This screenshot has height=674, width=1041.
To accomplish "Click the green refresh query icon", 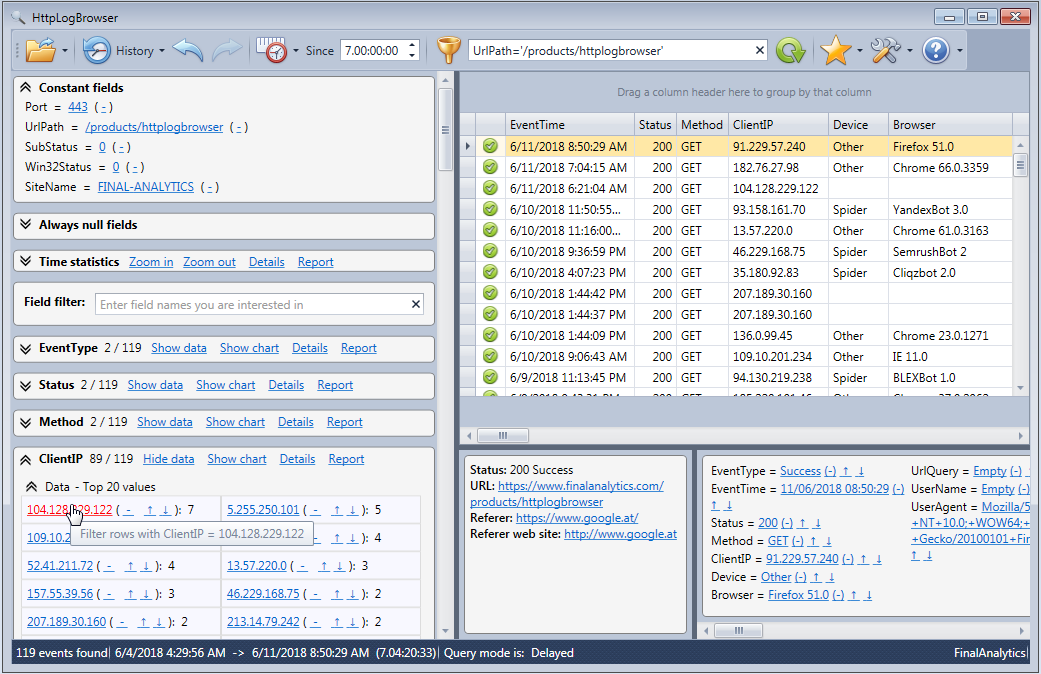I will point(791,50).
